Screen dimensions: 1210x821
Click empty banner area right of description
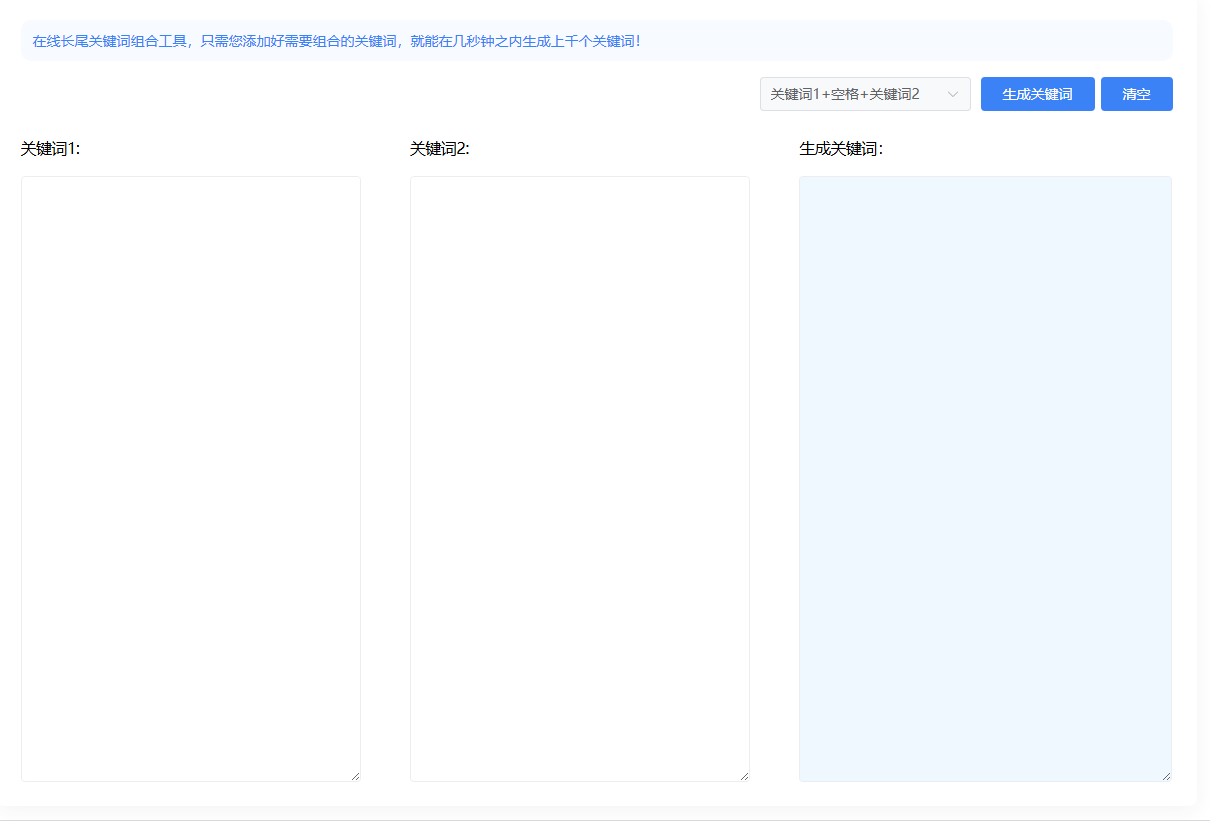click(x=900, y=42)
